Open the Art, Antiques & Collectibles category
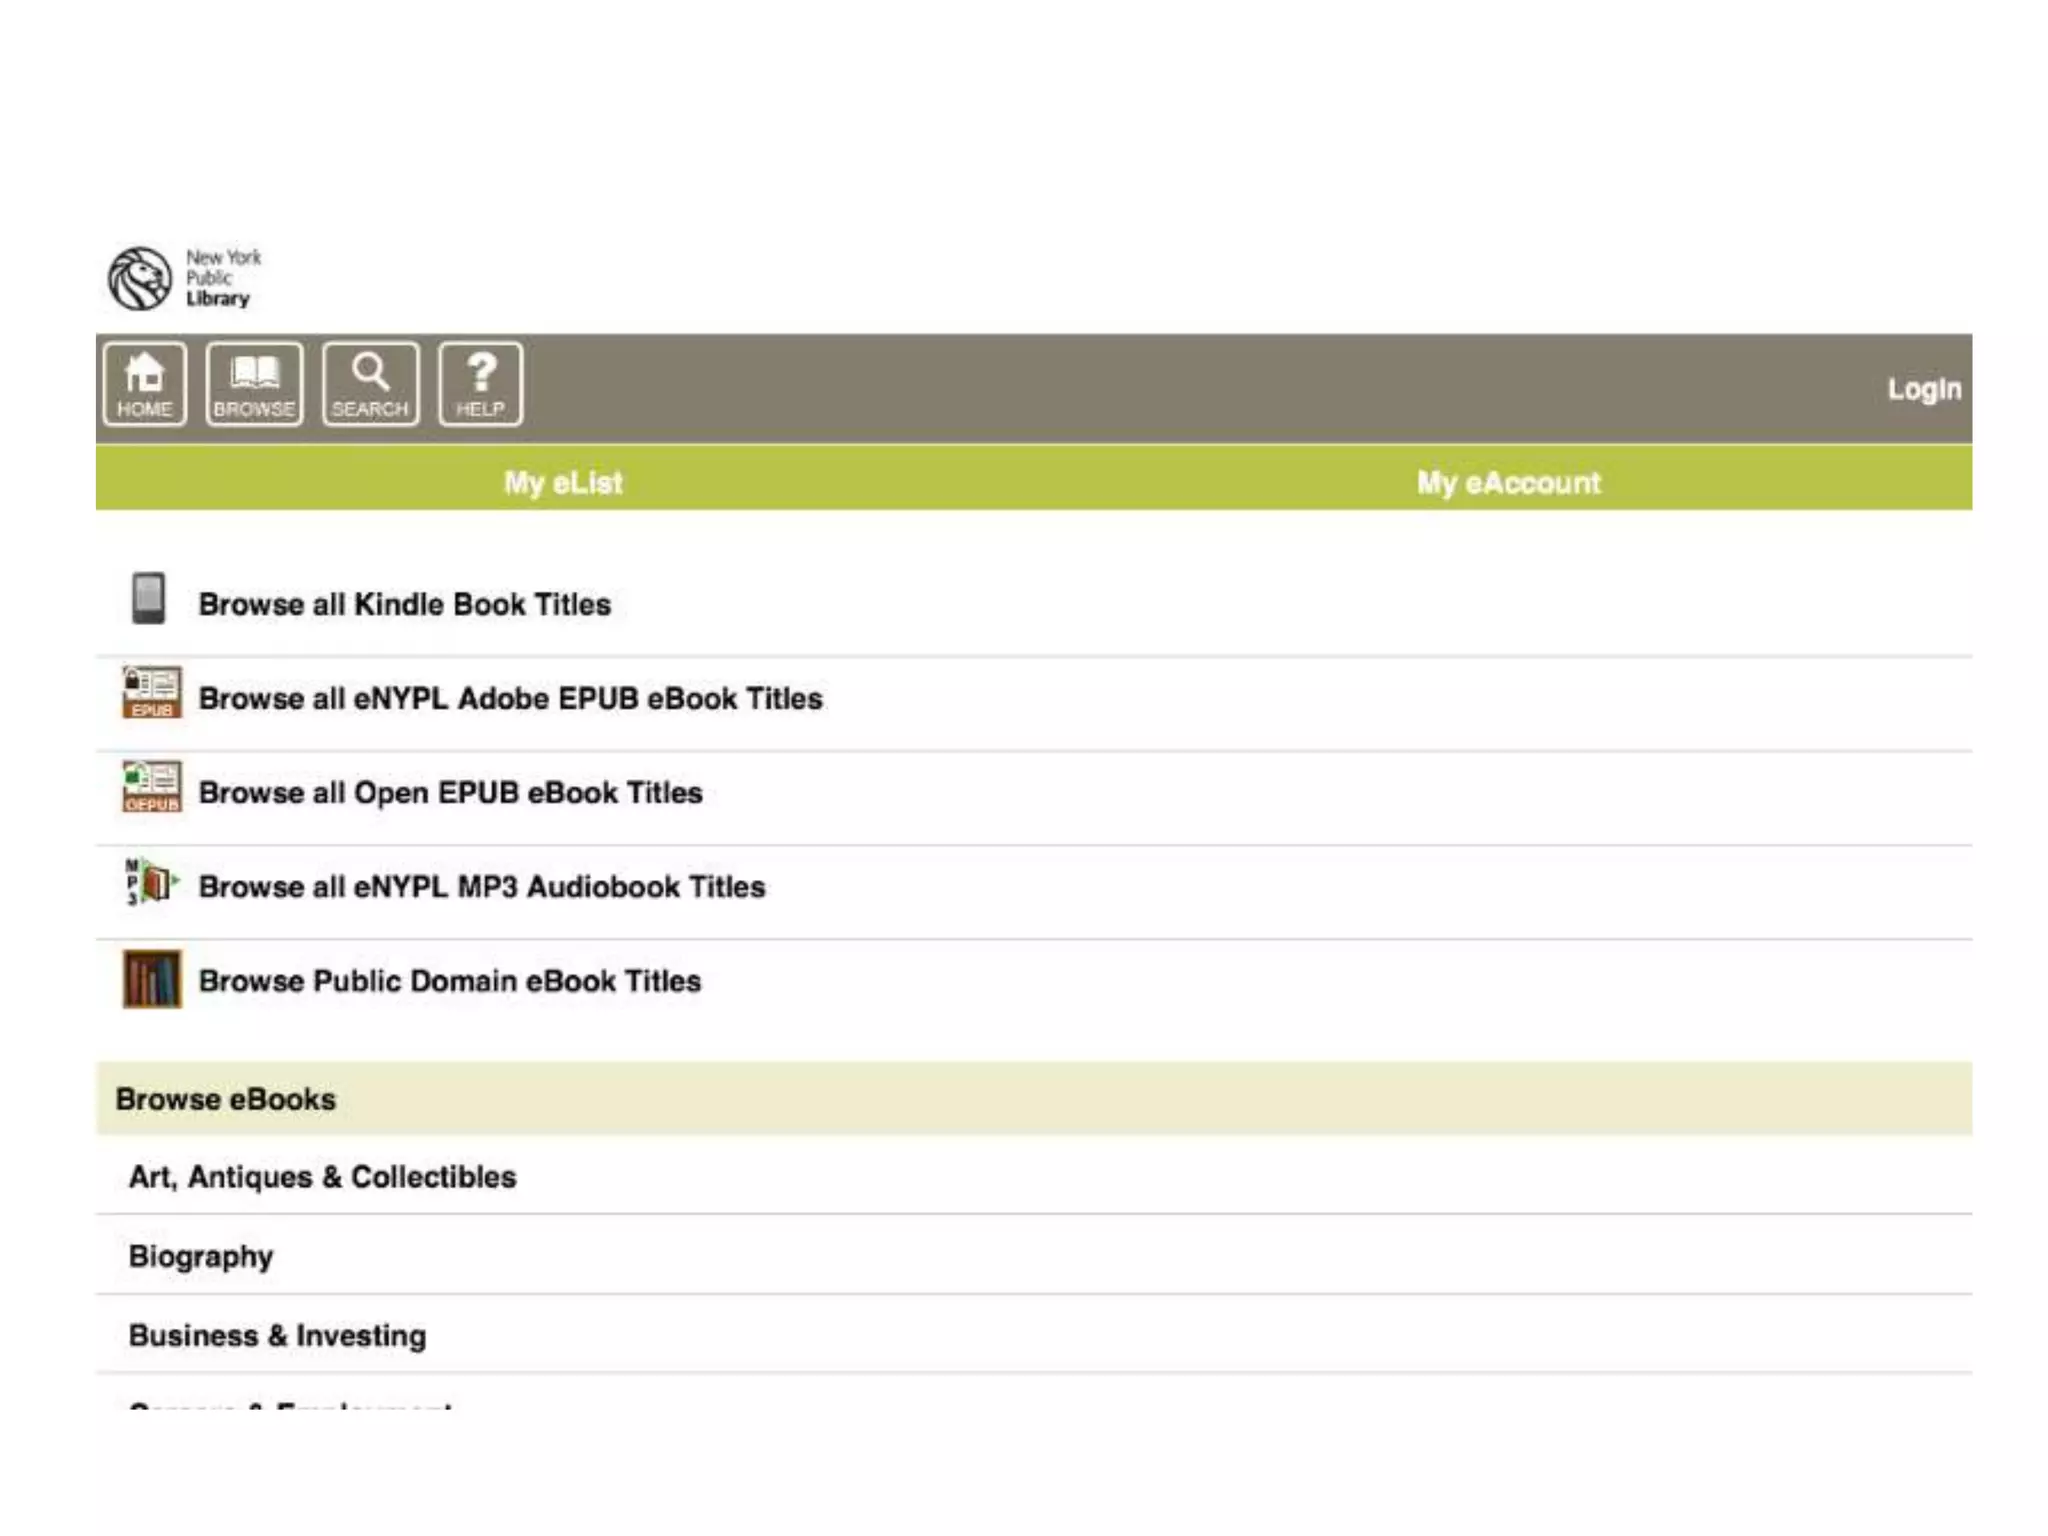 (x=322, y=1177)
